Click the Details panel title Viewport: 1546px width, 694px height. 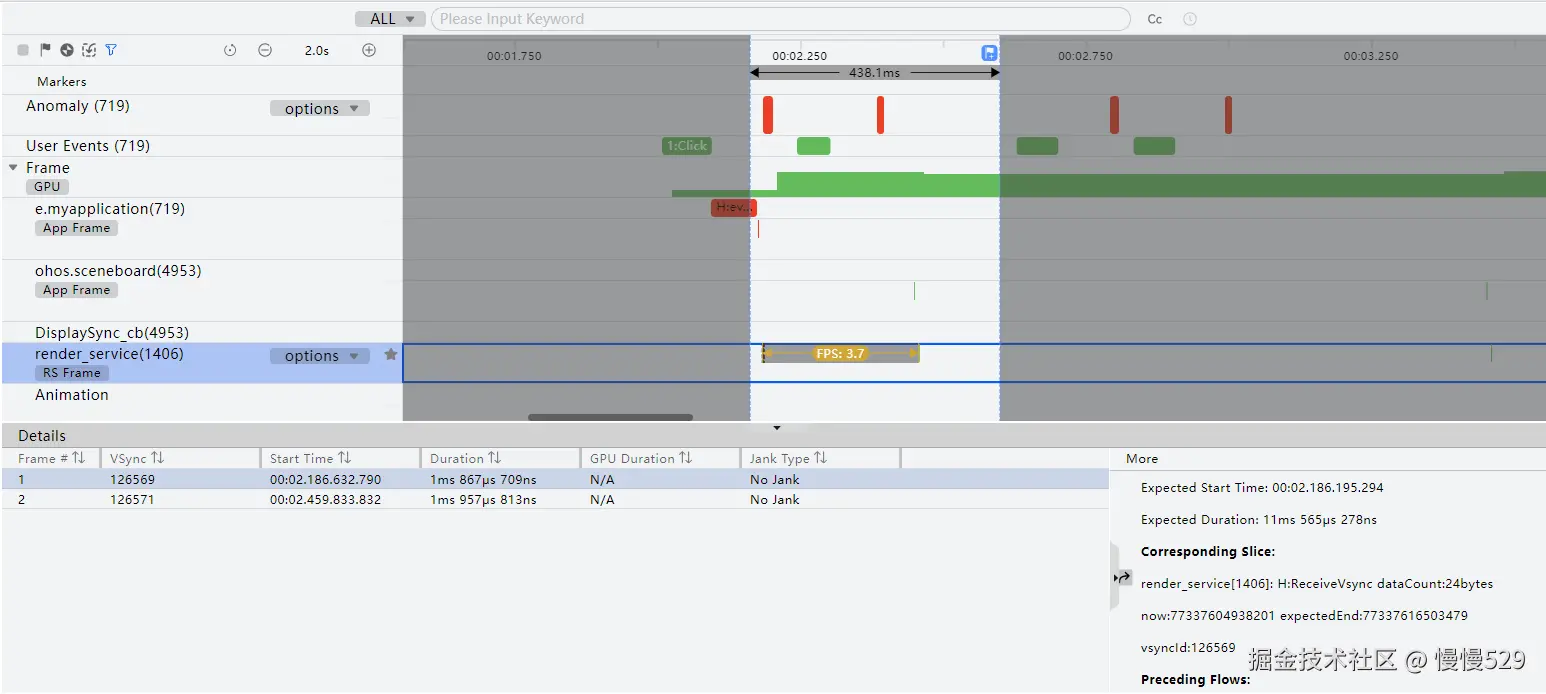42,436
